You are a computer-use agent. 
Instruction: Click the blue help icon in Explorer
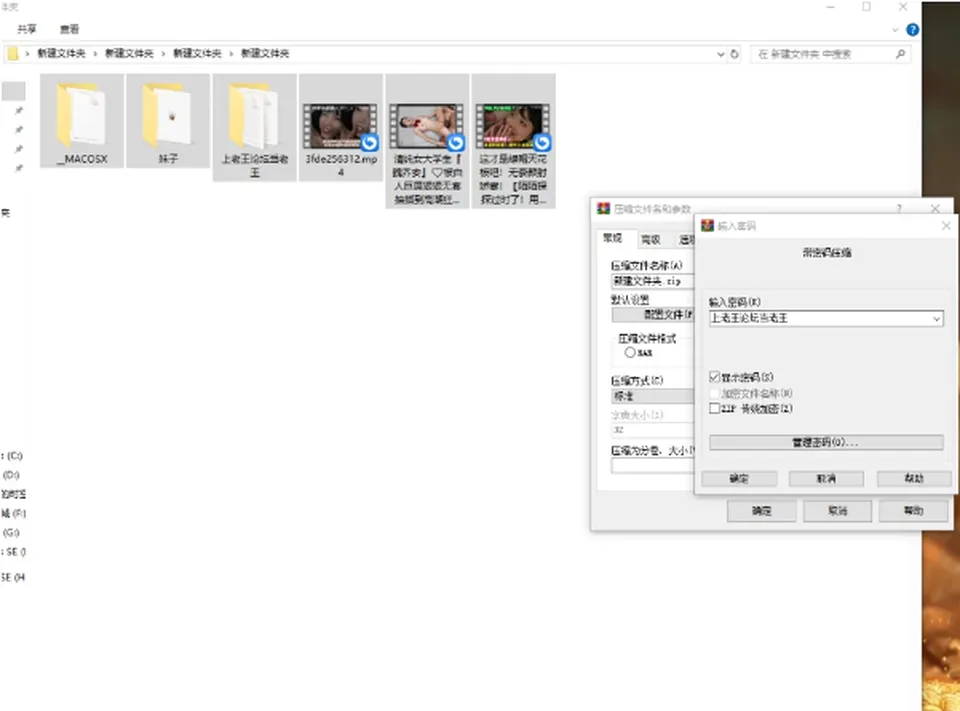(912, 29)
